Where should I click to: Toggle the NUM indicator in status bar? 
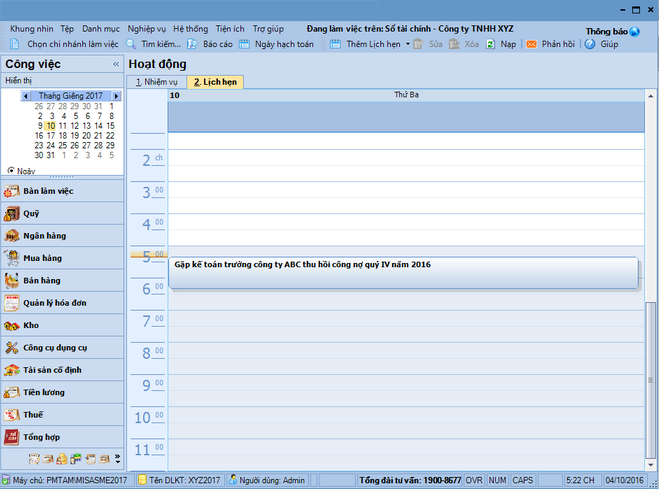pyautogui.click(x=497, y=480)
